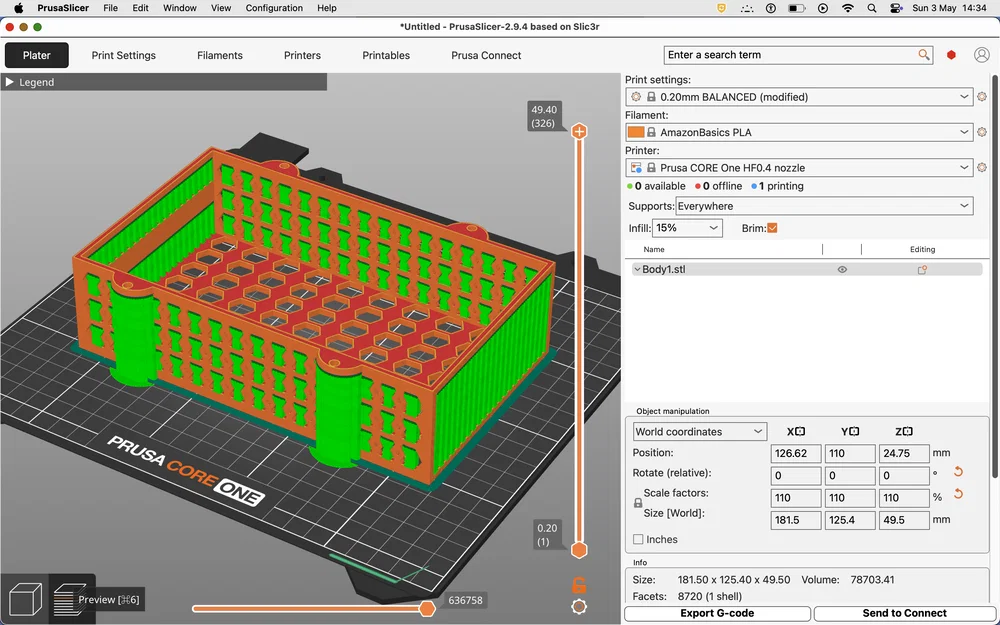Screen dimensions: 1000x625
Task: Click the Position X field showing 126.62
Action: tap(796, 453)
